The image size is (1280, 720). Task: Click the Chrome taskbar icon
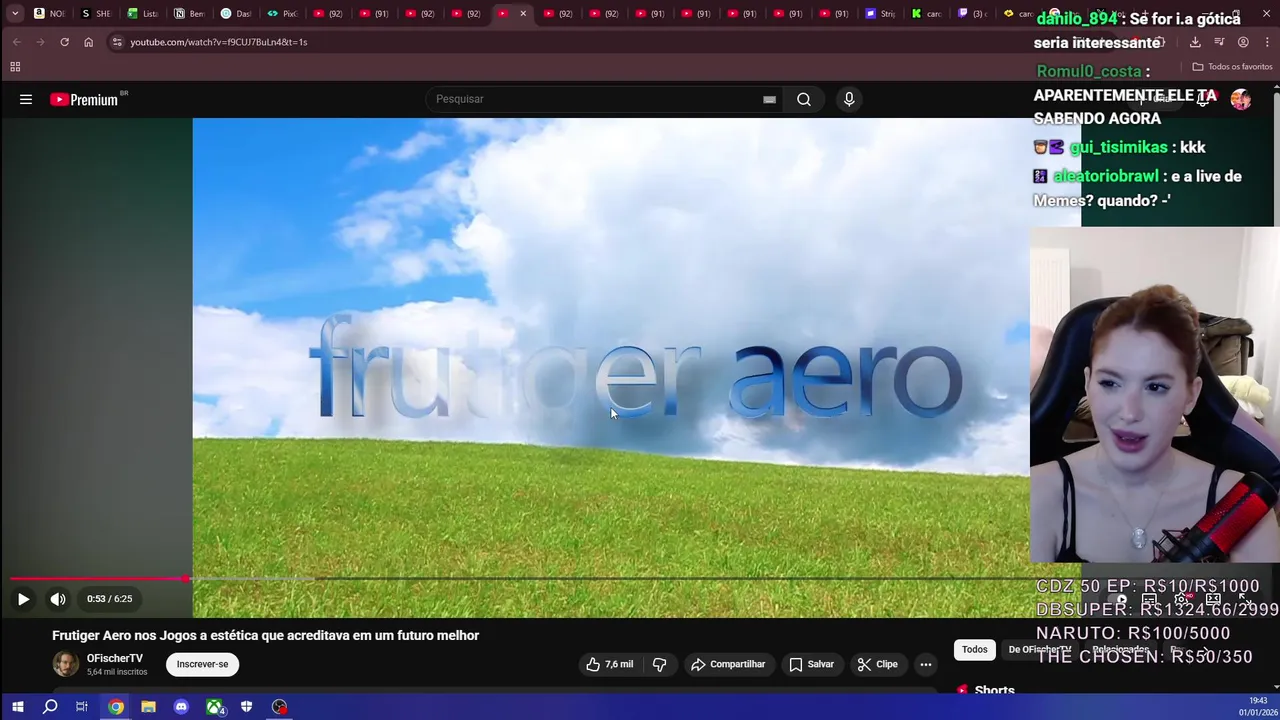[116, 707]
